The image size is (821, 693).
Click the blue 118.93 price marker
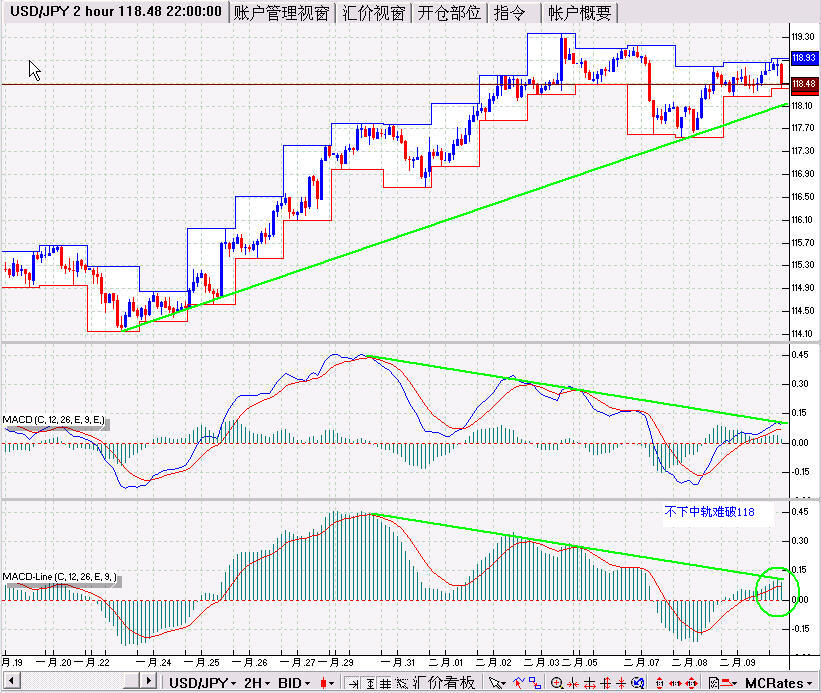click(x=804, y=58)
